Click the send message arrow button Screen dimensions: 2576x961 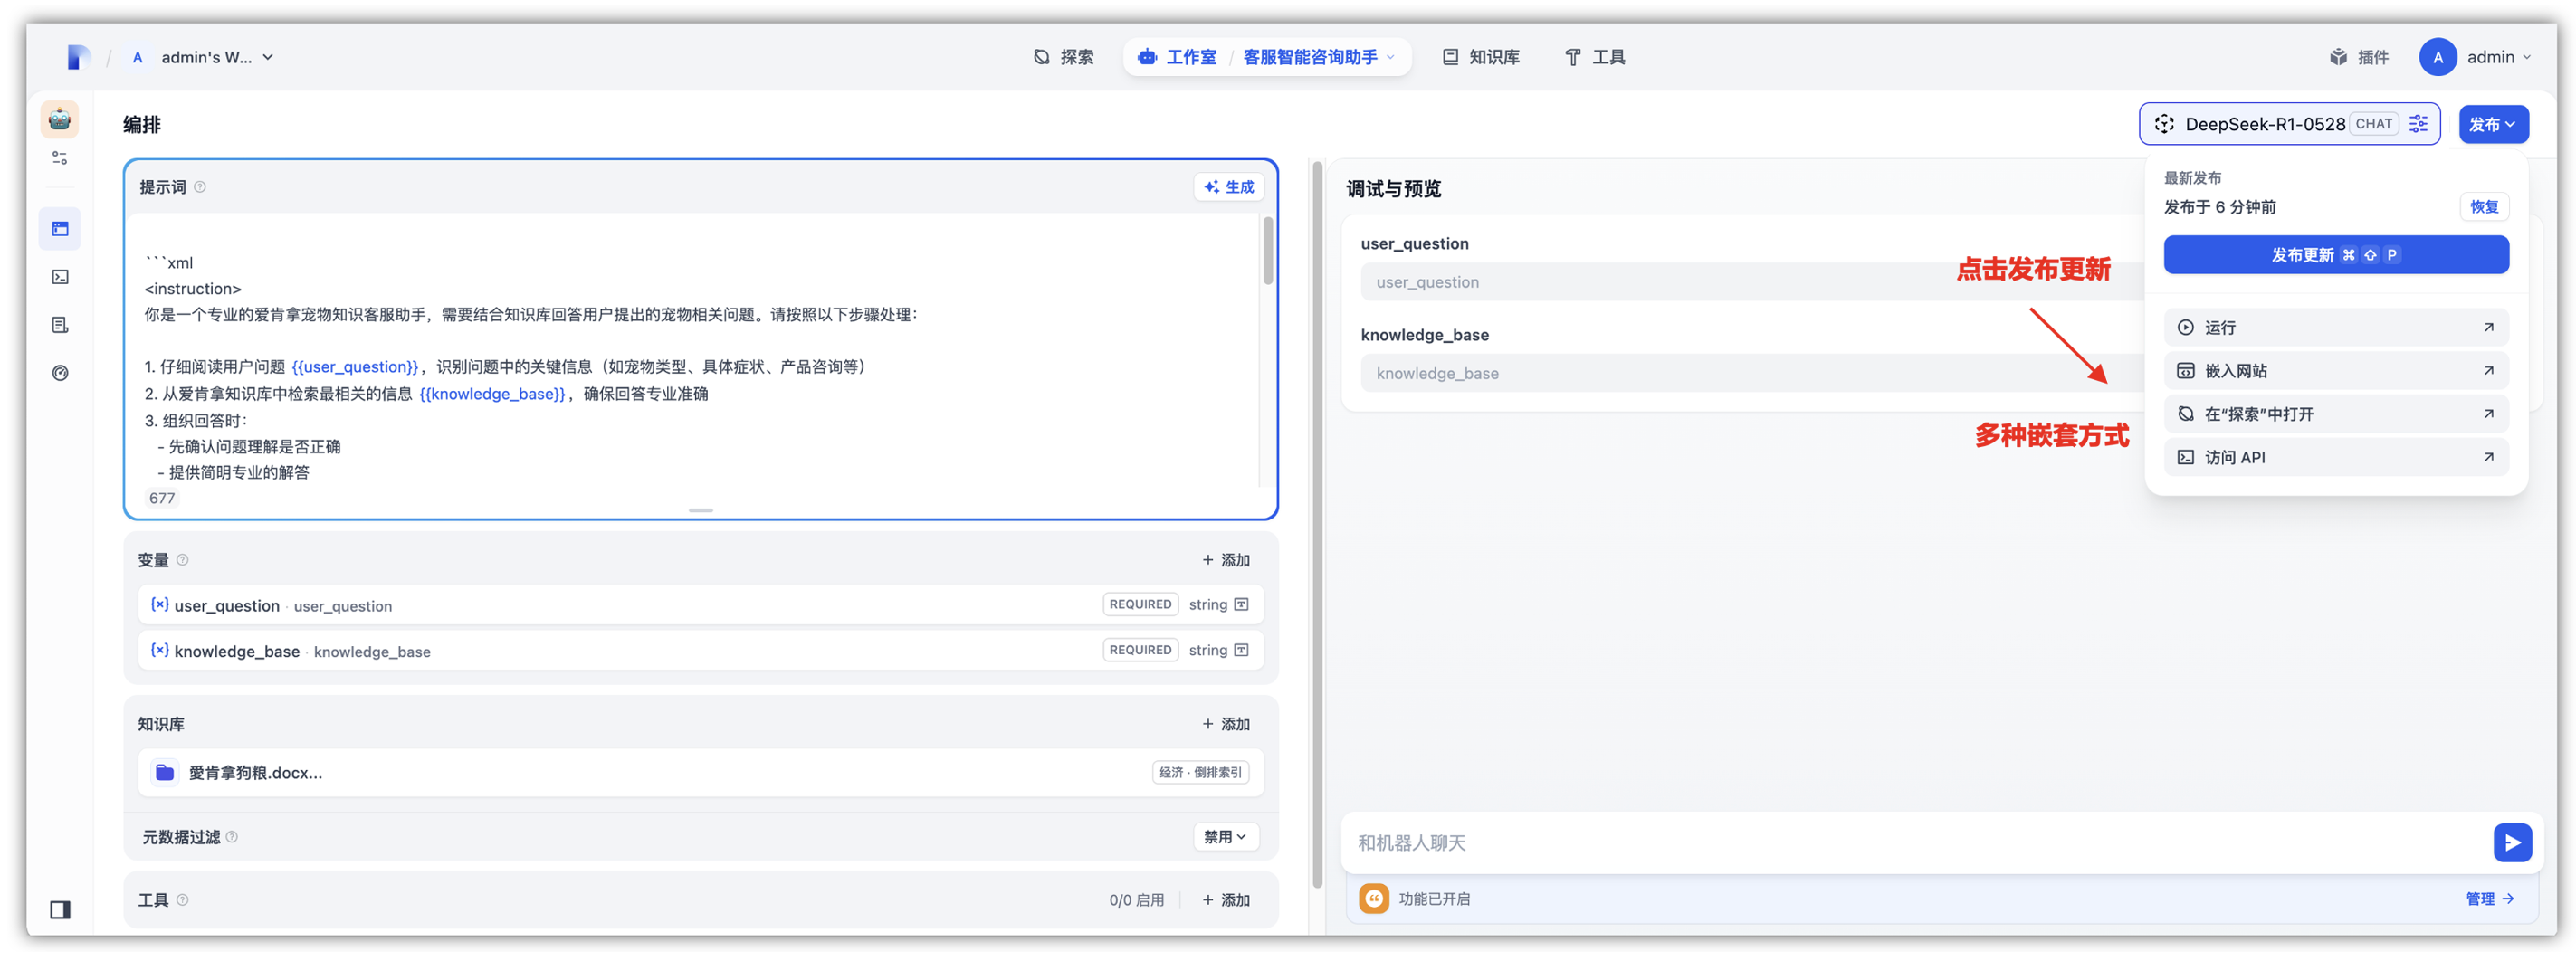click(2511, 843)
